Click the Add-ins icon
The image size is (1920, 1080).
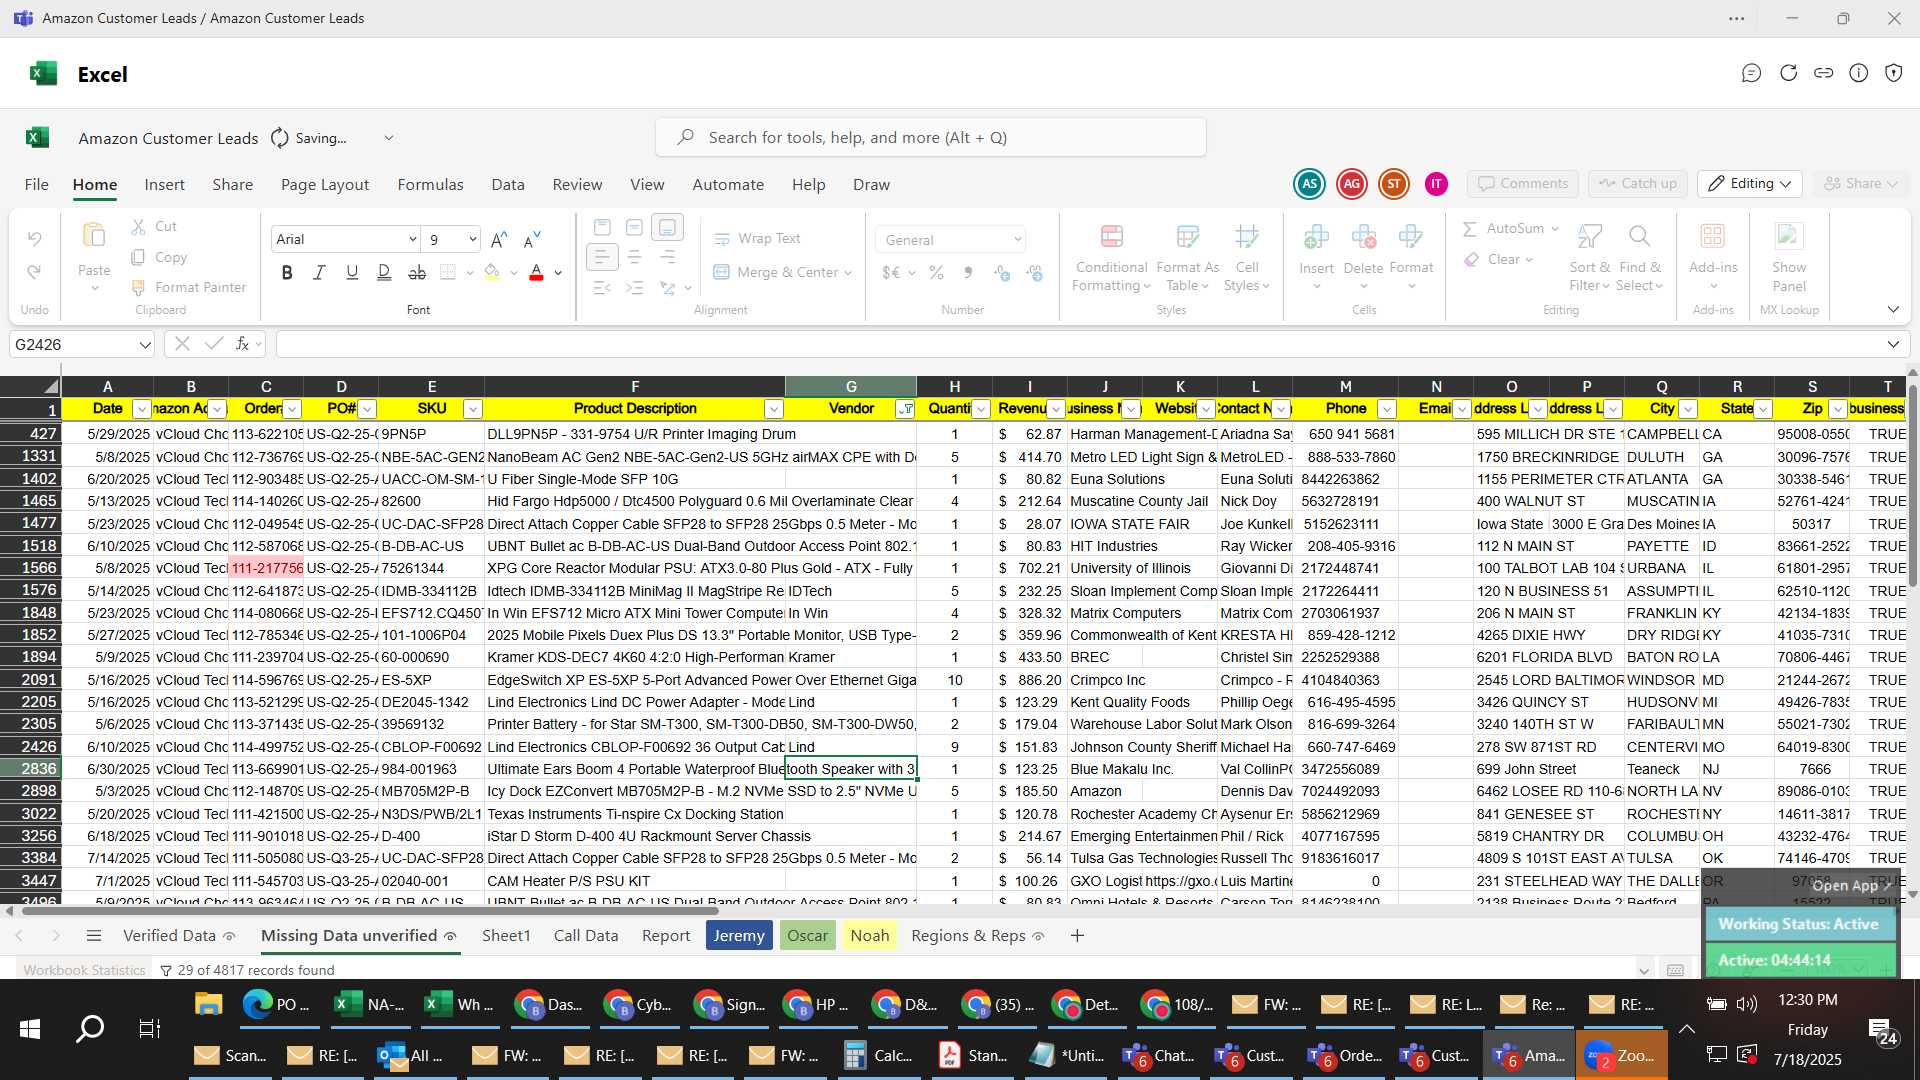[1713, 237]
